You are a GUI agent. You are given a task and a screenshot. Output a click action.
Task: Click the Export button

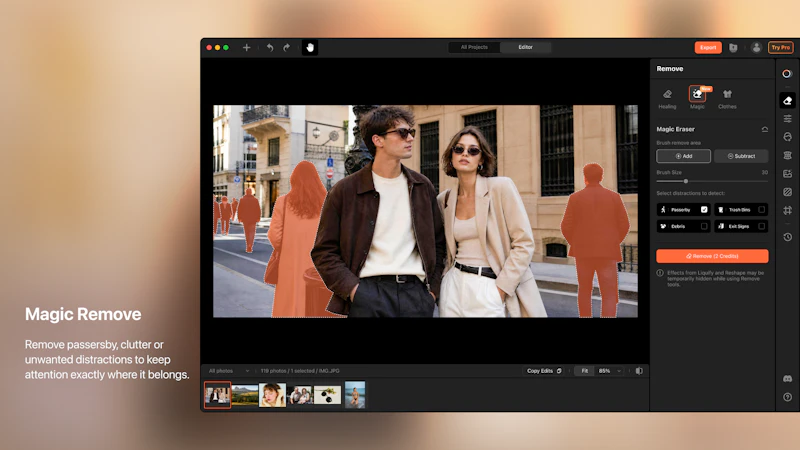point(708,47)
